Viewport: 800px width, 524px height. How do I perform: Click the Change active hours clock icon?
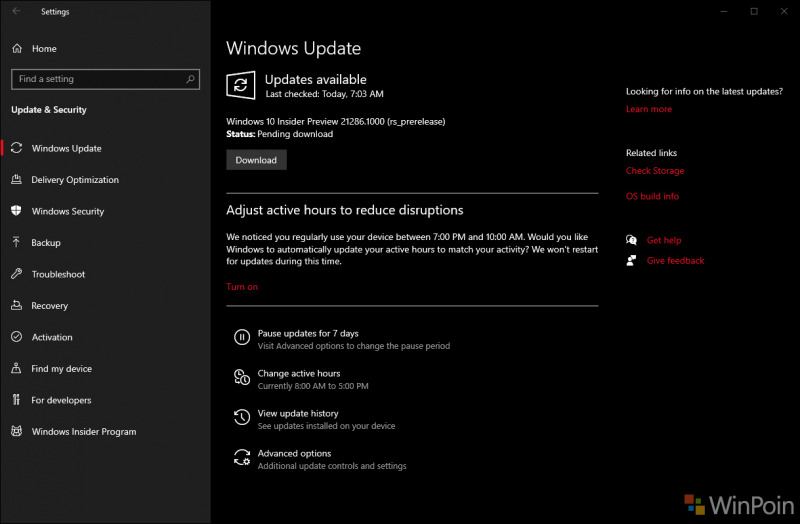pos(241,378)
